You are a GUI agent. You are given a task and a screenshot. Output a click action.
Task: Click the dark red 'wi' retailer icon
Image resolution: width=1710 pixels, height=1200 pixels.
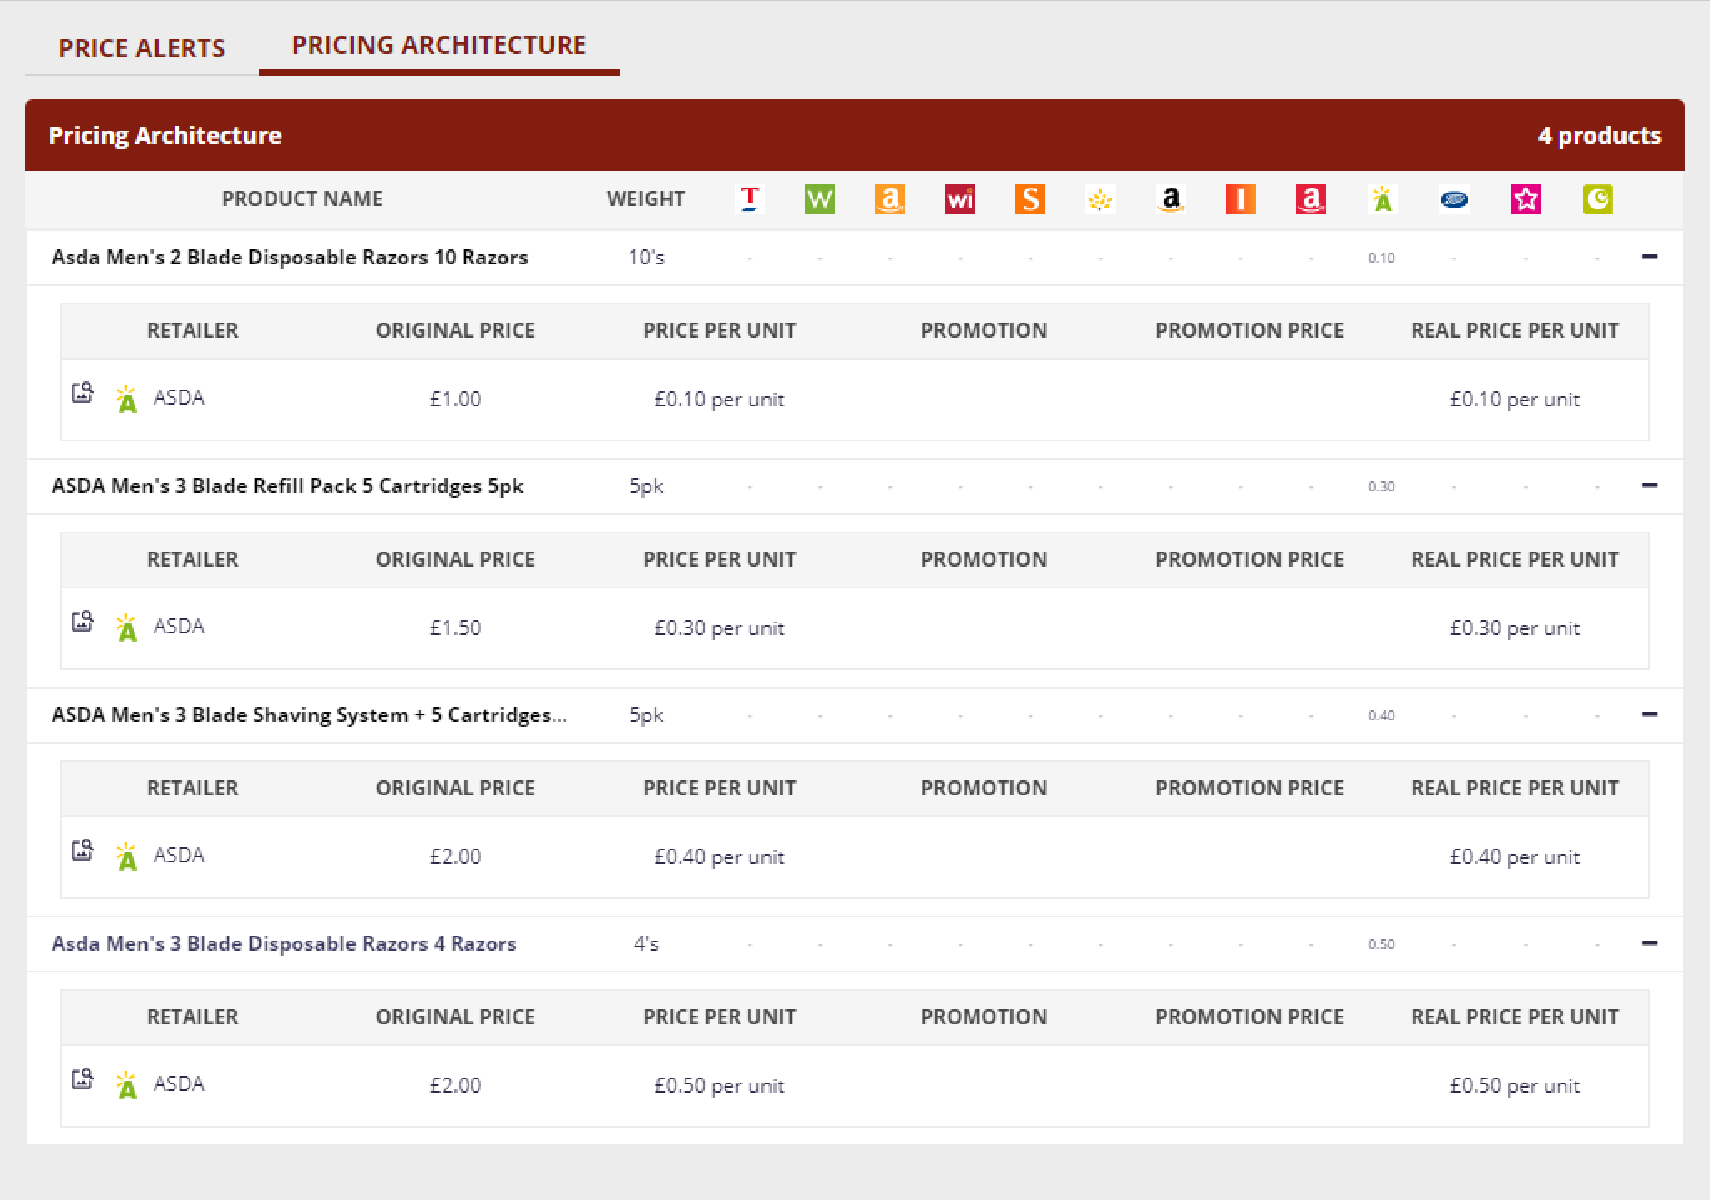click(x=960, y=199)
